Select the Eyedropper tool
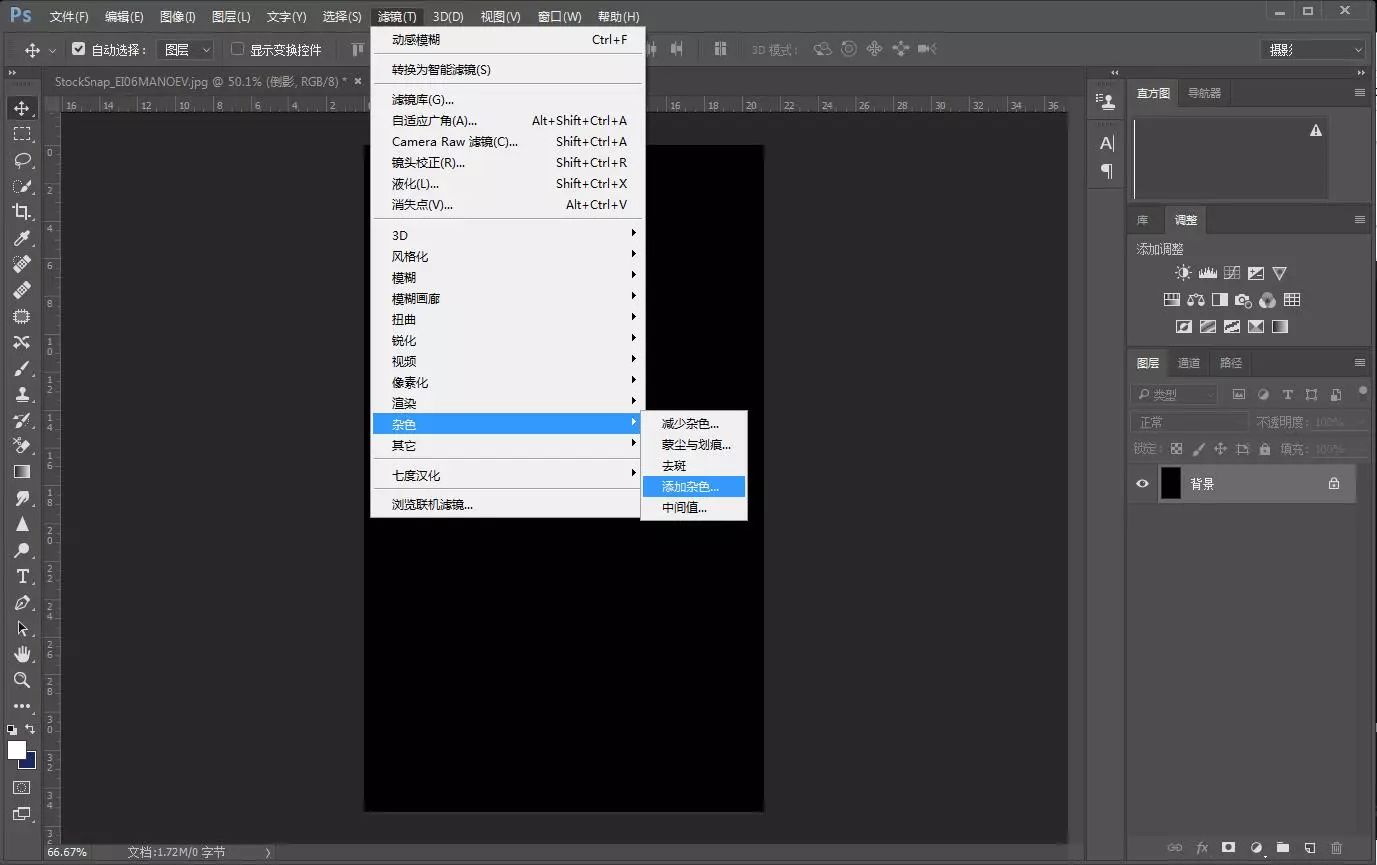This screenshot has width=1377, height=865. [22, 238]
